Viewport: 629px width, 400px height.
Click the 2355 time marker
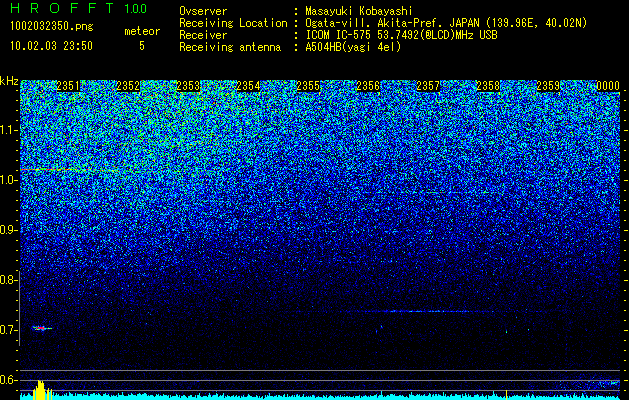point(308,86)
